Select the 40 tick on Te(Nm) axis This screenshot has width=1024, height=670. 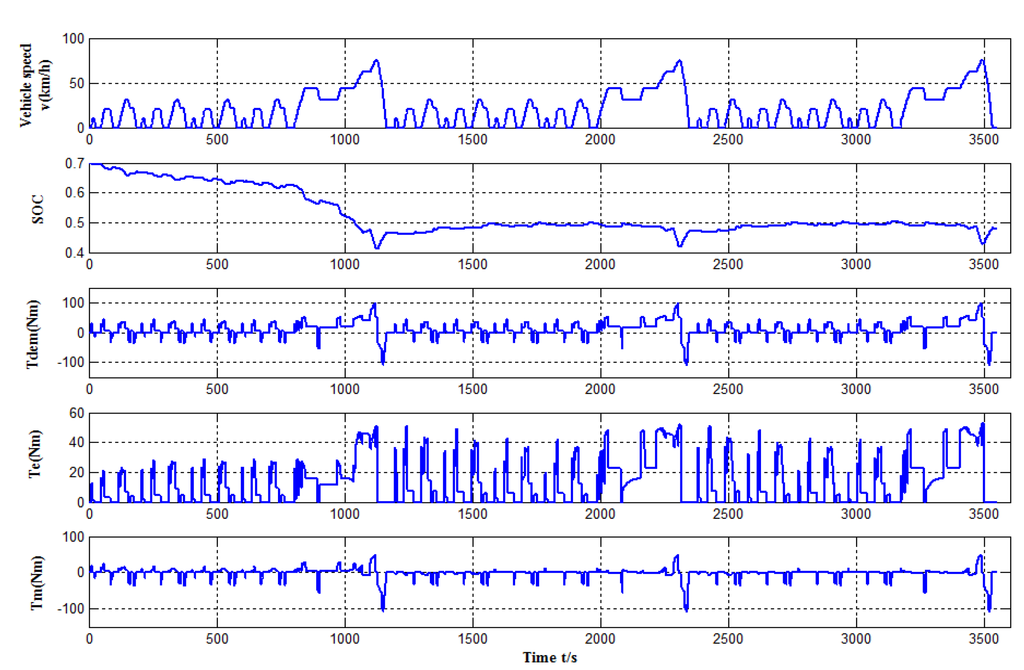pyautogui.click(x=76, y=442)
